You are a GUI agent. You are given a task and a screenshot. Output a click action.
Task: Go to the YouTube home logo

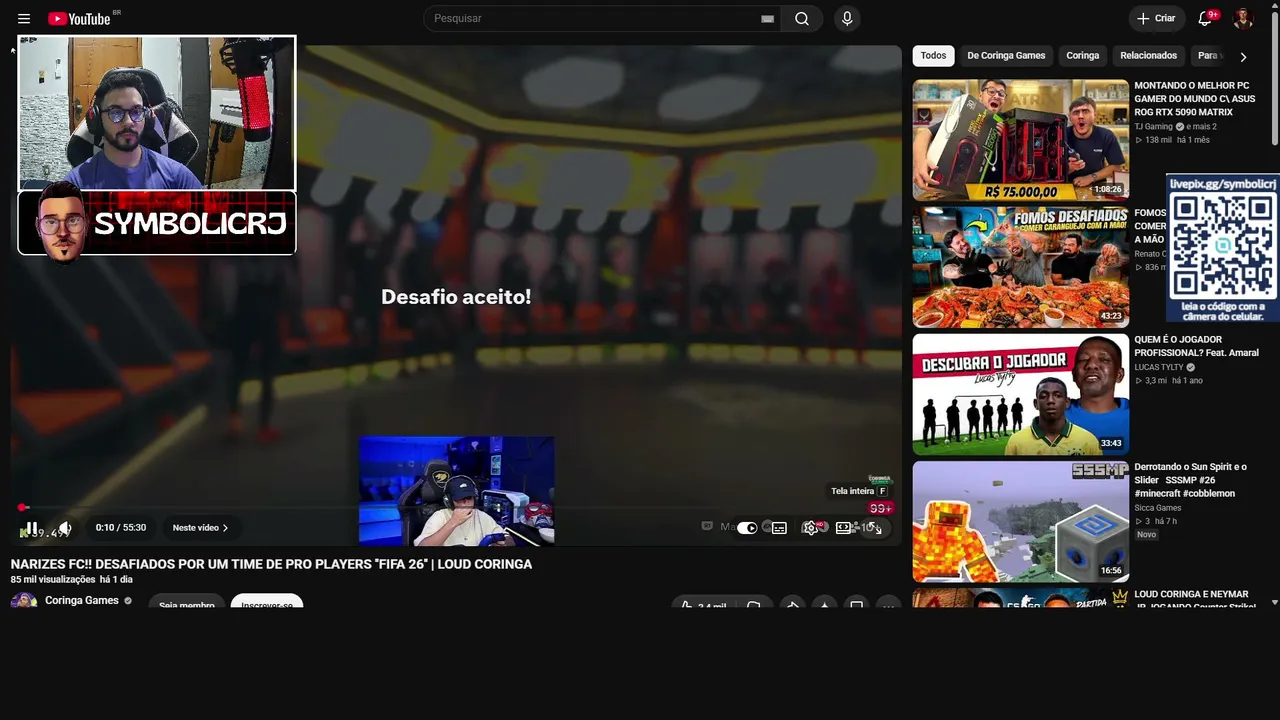tap(79, 19)
